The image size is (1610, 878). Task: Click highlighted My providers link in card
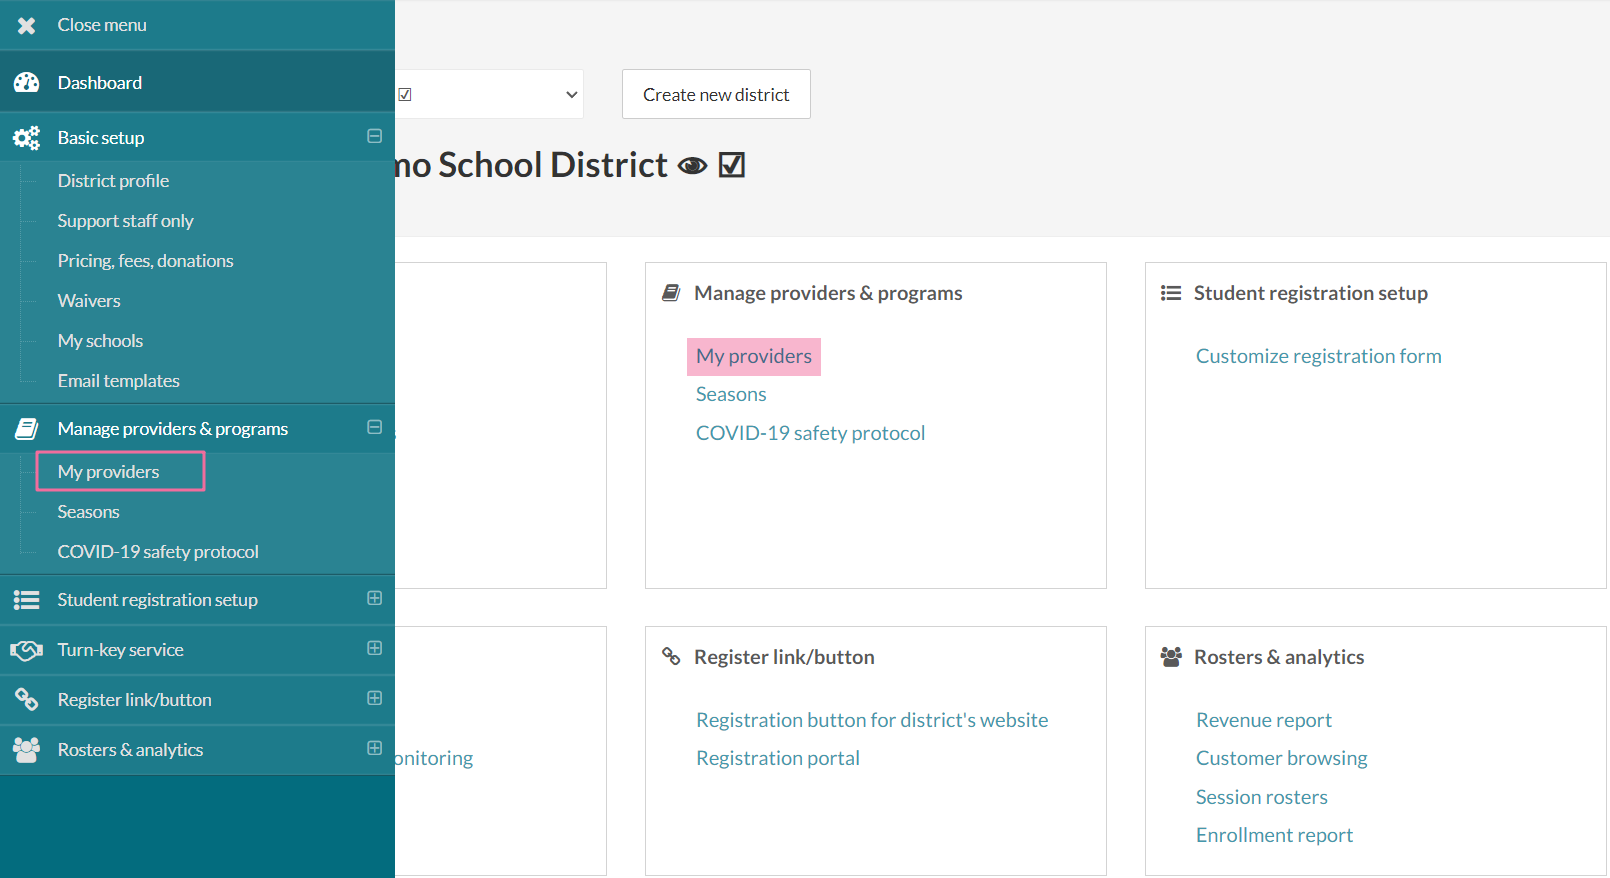(x=754, y=356)
